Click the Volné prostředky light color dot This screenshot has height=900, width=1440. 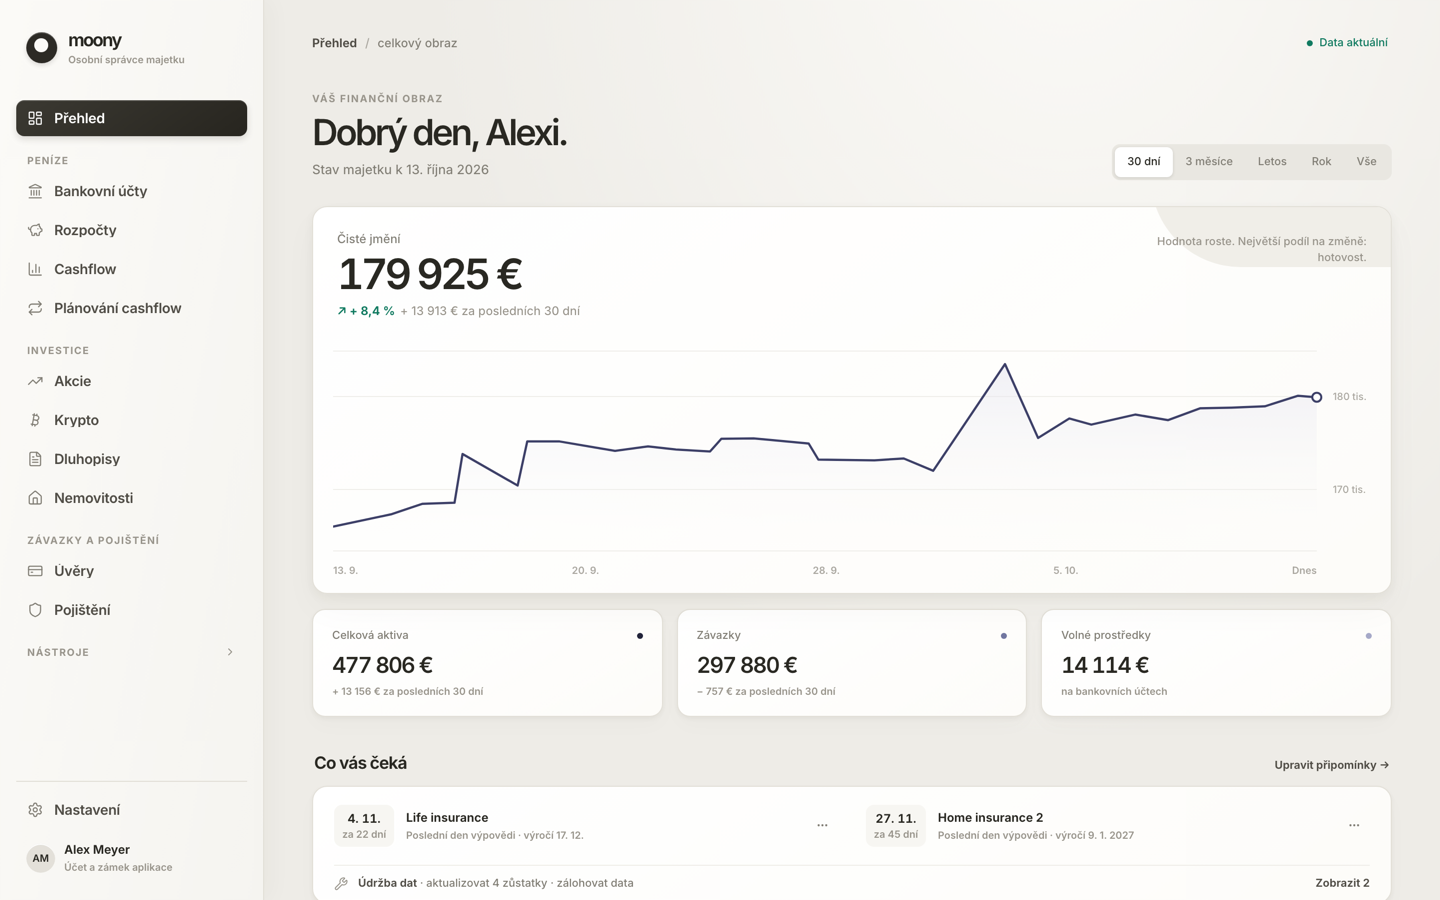click(1369, 636)
